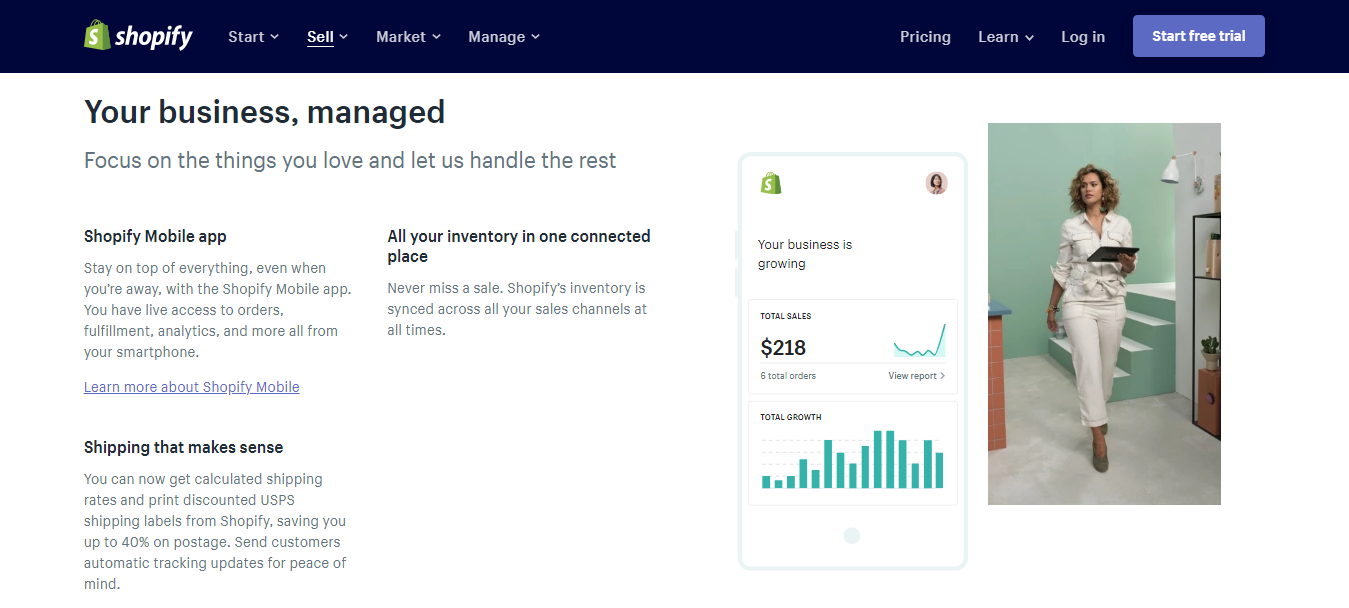Select Pricing in the top navigation

[x=925, y=36]
